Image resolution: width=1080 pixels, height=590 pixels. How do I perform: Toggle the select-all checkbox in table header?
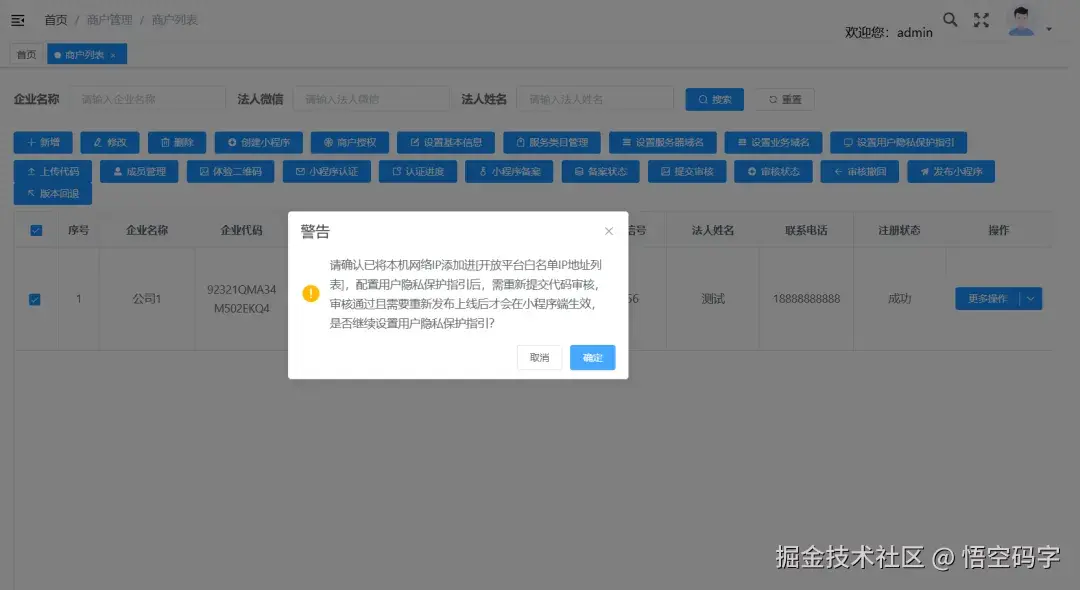point(36,229)
